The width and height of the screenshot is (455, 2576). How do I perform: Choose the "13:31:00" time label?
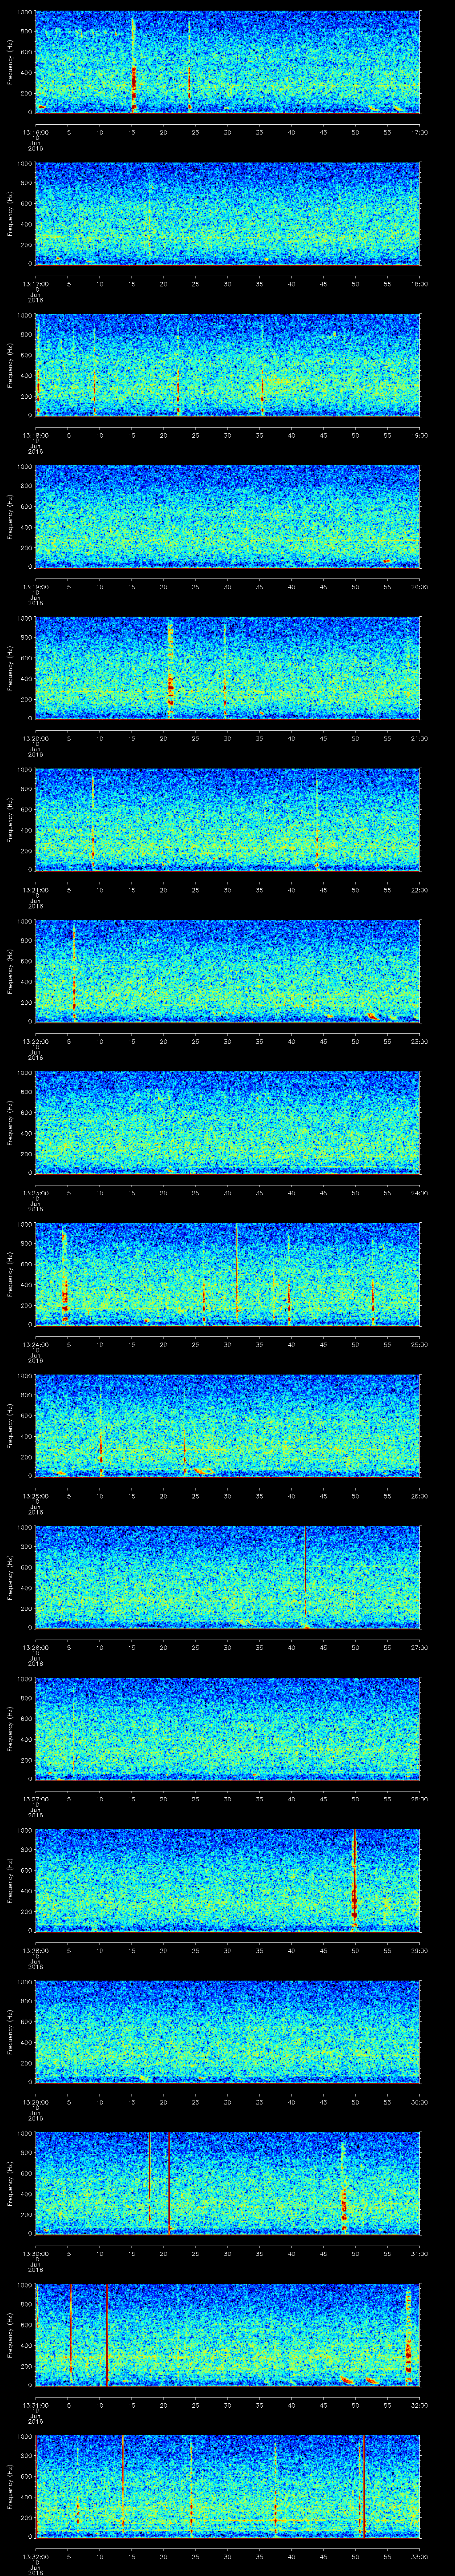36,2405
